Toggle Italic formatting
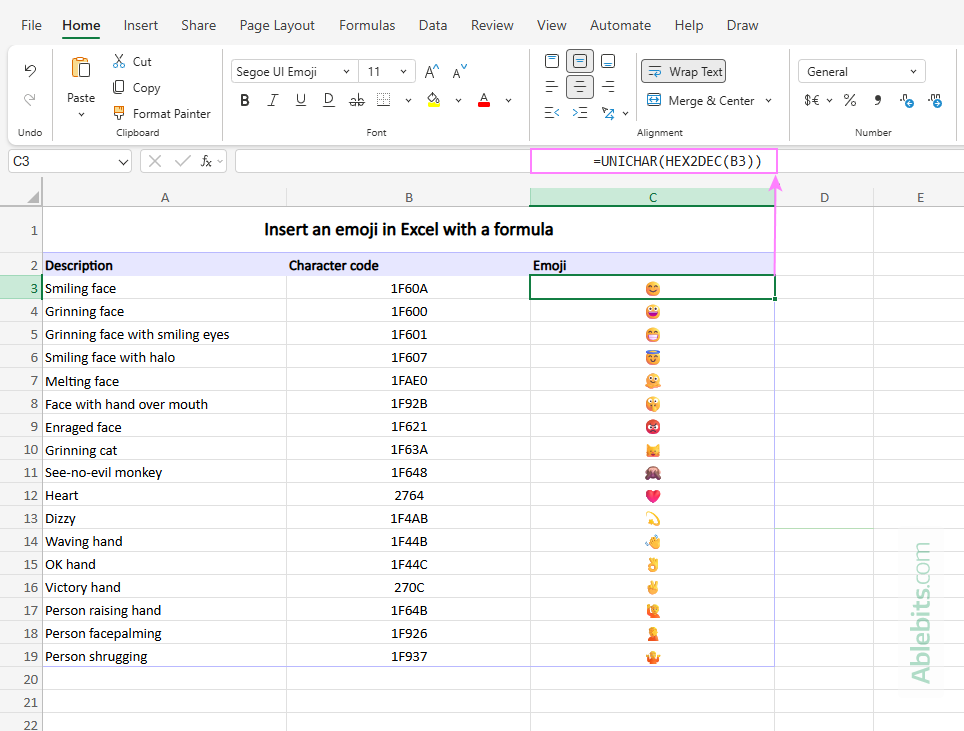The image size is (964, 731). (272, 100)
